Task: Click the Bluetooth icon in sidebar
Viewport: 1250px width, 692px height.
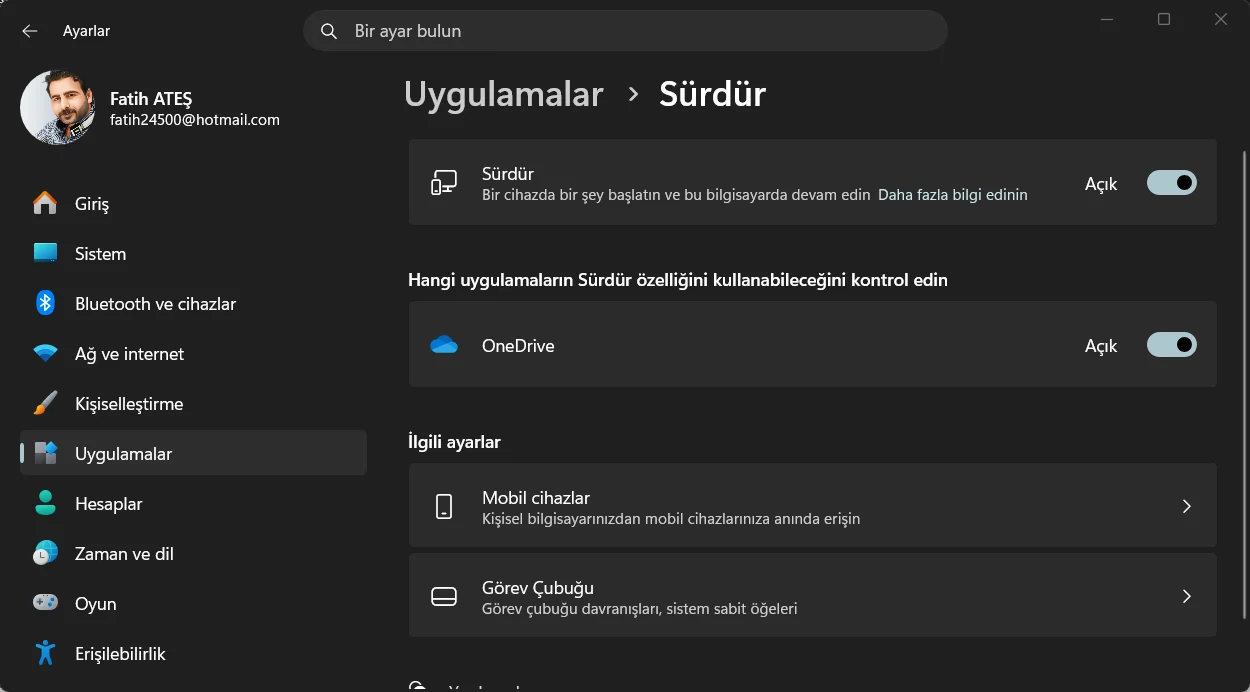Action: [45, 303]
